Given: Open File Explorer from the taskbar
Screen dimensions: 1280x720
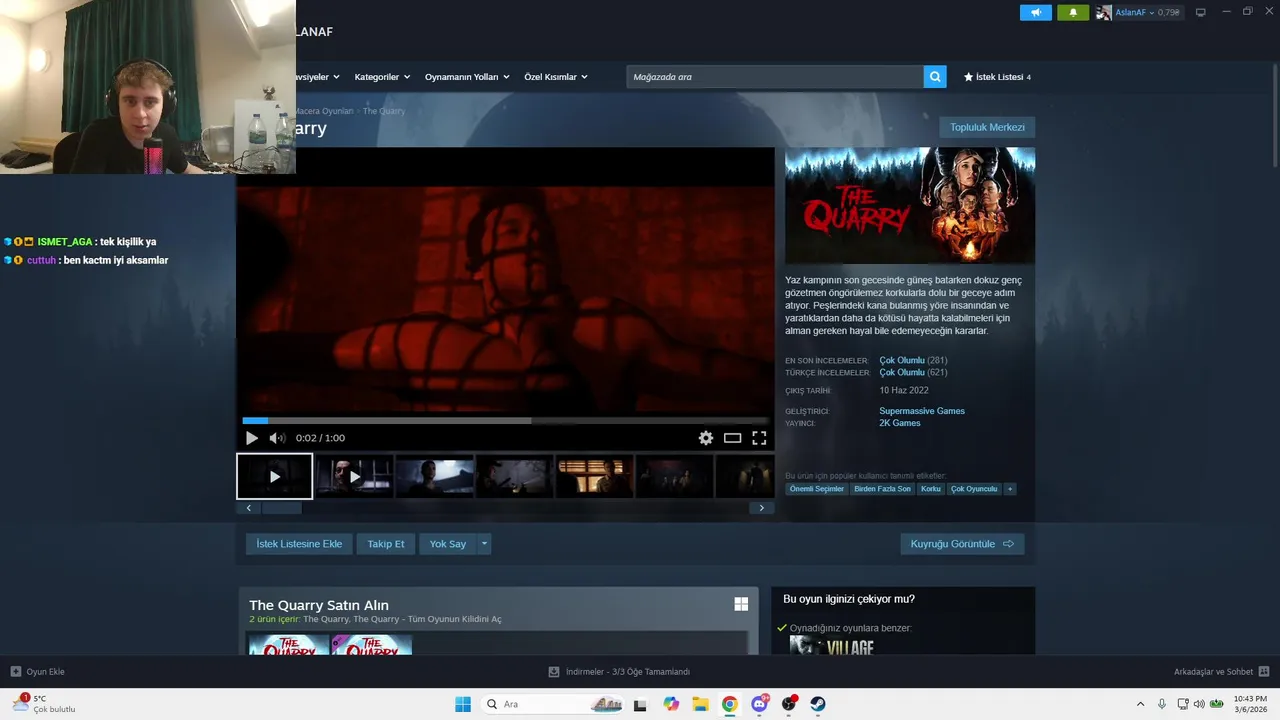Looking at the screenshot, I should coord(700,704).
